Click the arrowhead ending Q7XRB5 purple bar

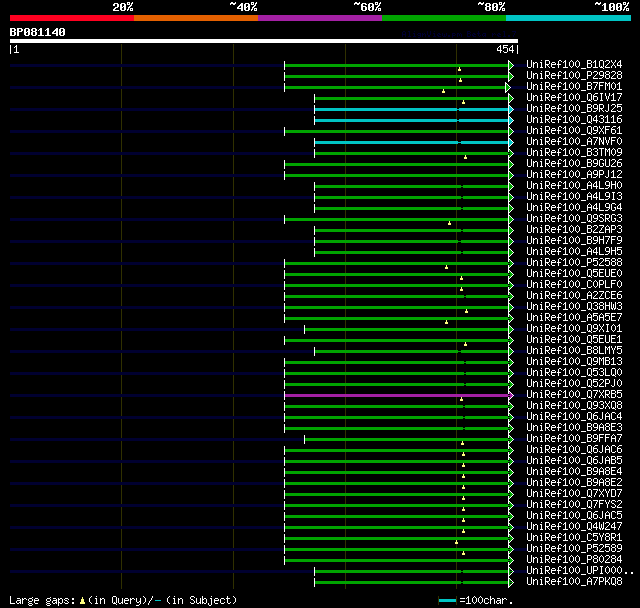511,395
